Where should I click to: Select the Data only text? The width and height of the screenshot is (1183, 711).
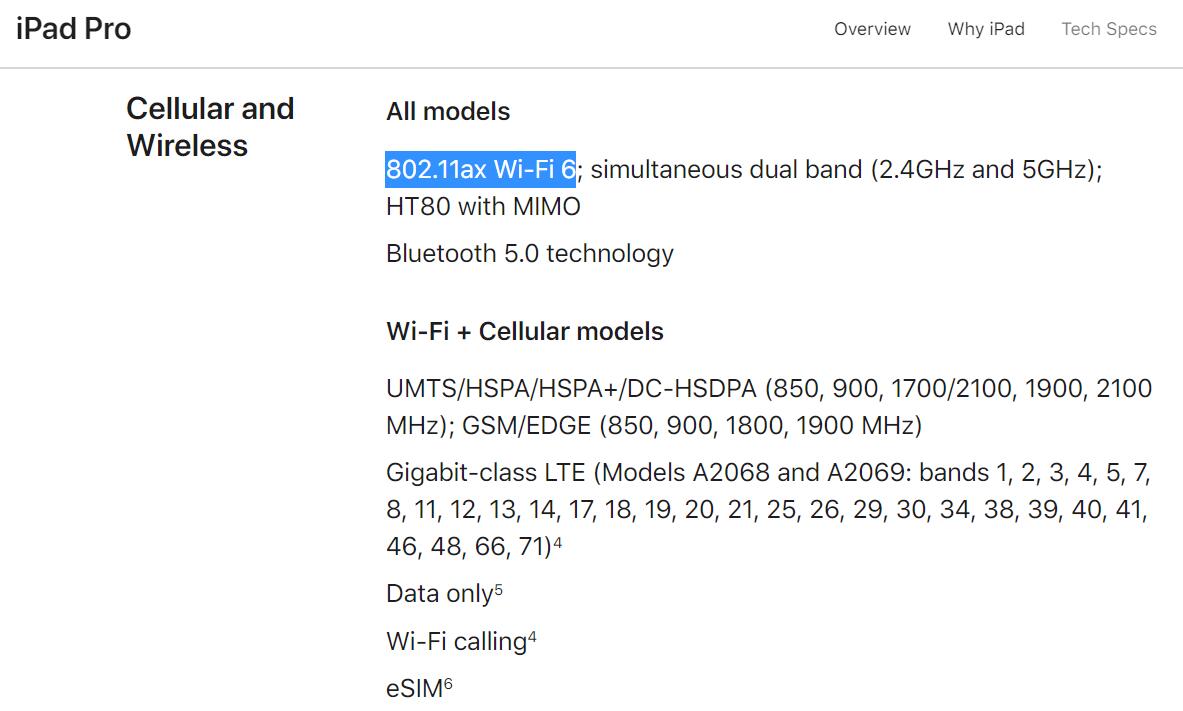click(440, 593)
